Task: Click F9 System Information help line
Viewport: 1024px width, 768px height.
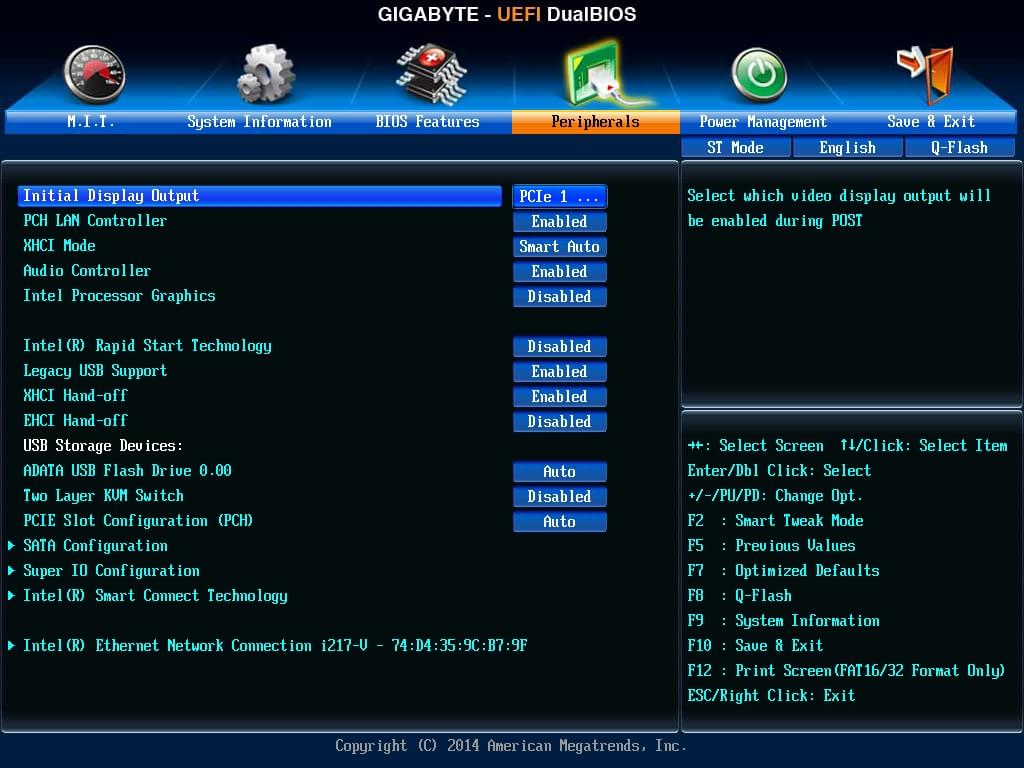Action: (x=783, y=620)
